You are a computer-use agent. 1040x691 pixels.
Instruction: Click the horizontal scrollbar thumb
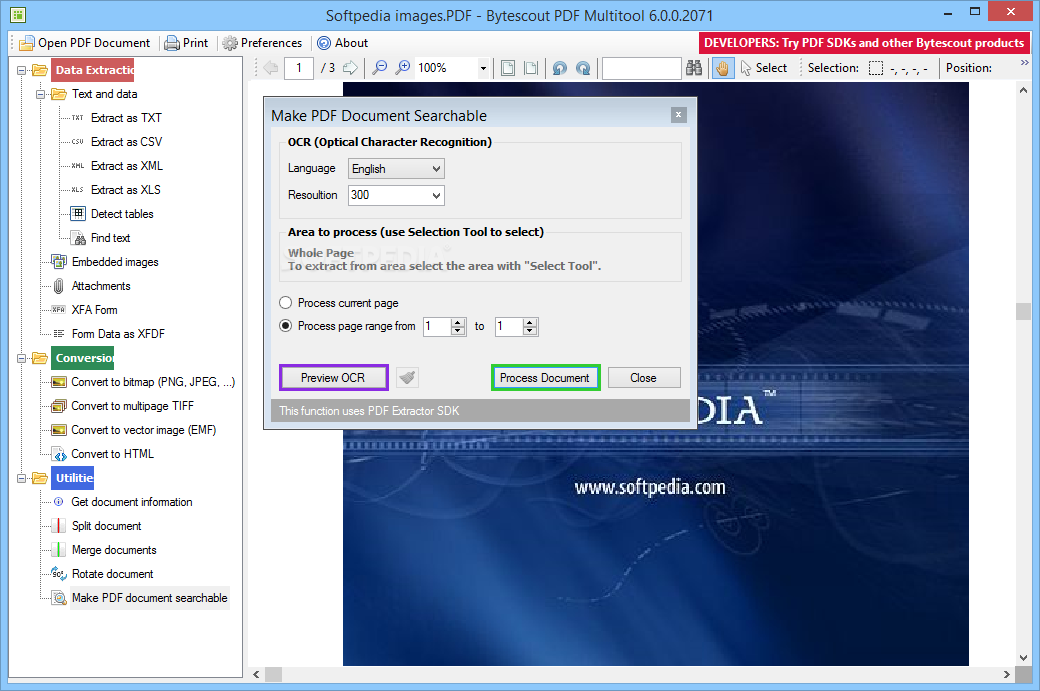tap(274, 674)
